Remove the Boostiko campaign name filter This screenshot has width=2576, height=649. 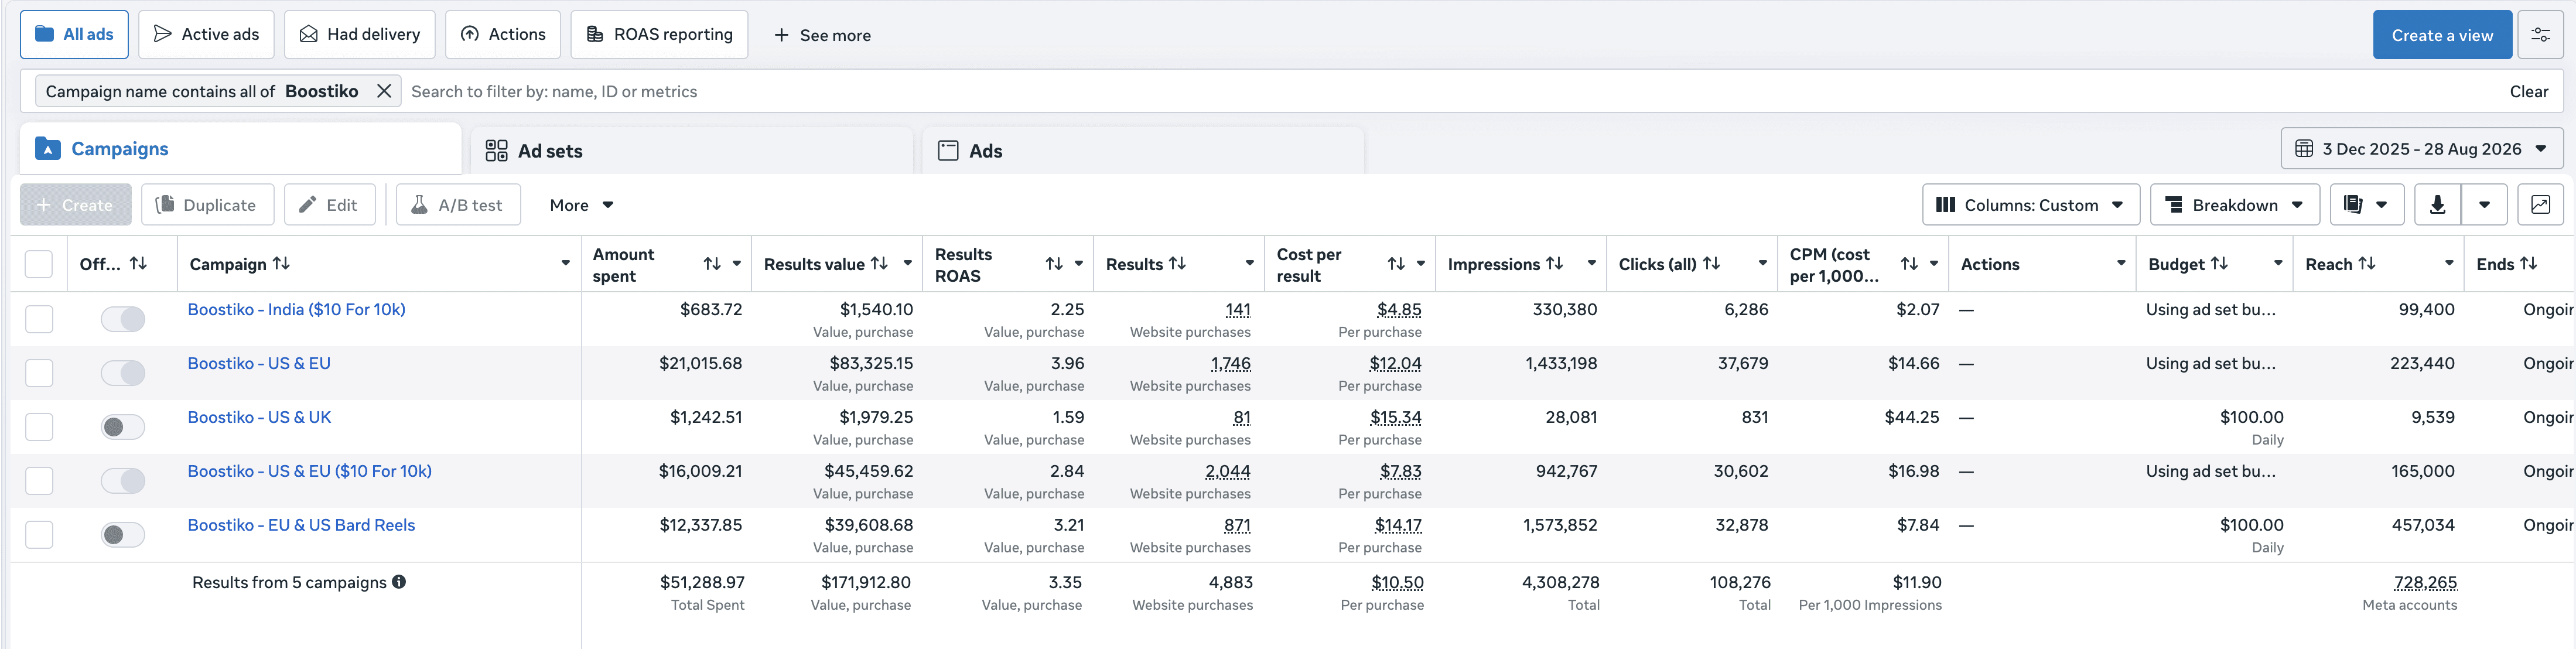point(384,91)
